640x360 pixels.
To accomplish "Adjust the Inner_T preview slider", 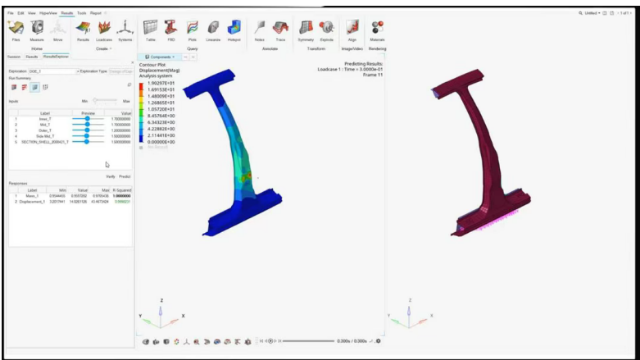I will click(88, 119).
